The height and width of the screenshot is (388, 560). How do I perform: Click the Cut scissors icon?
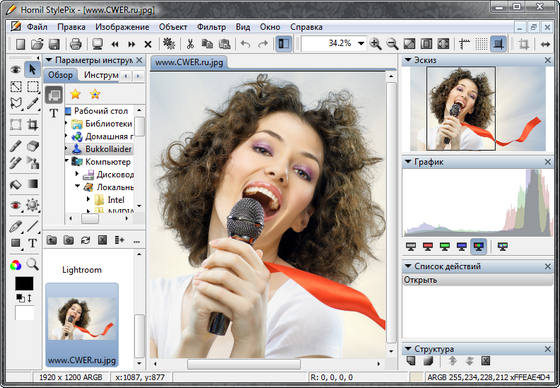coord(190,44)
